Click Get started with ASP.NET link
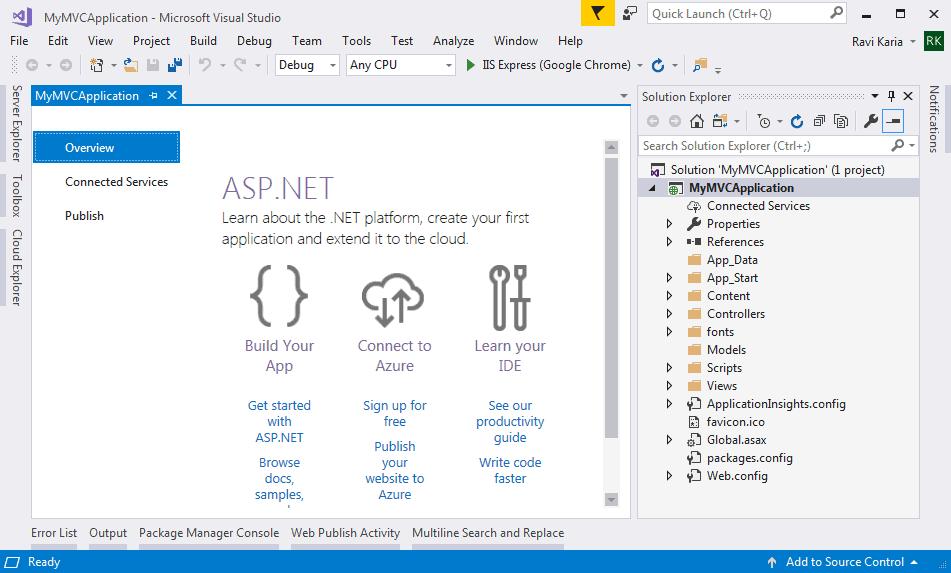 (279, 421)
